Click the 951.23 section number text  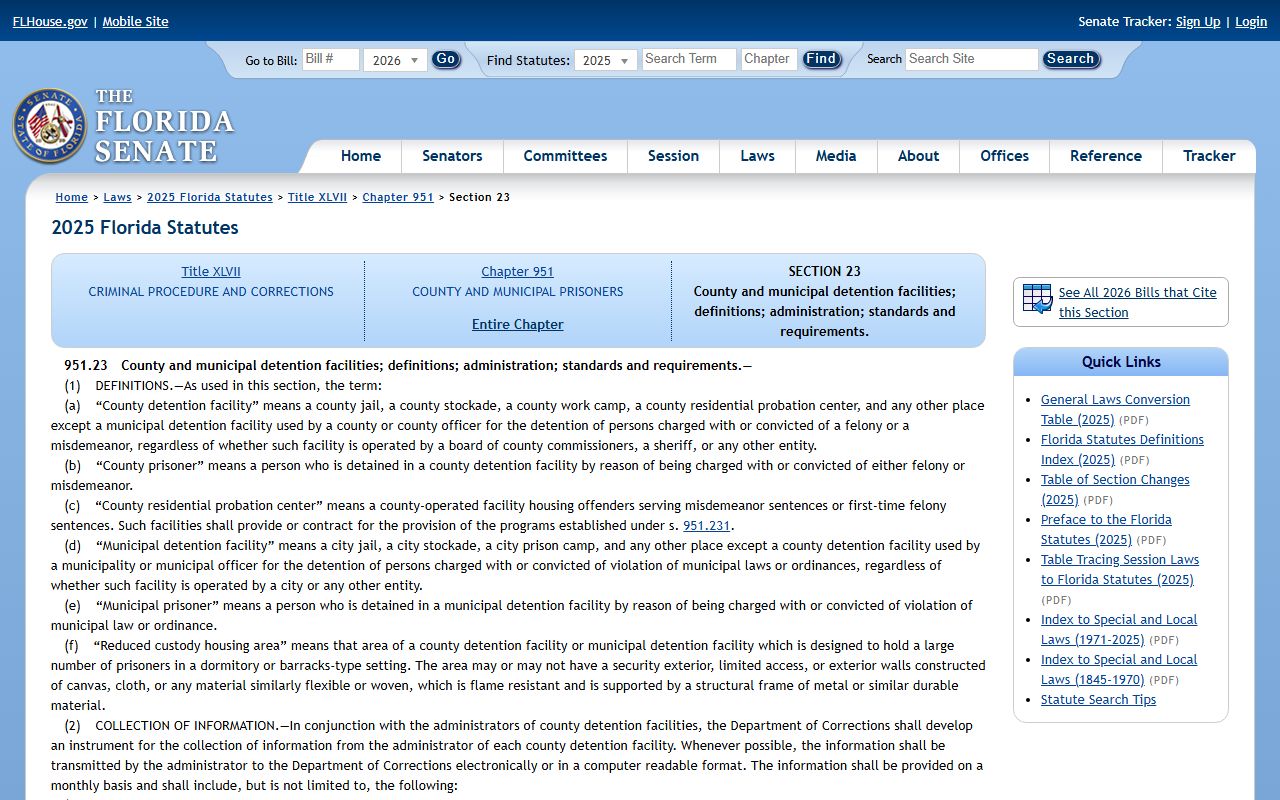pyautogui.click(x=86, y=365)
